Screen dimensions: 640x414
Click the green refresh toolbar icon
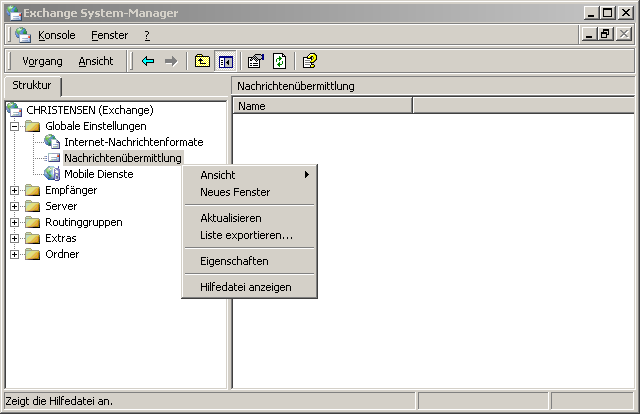(x=280, y=61)
